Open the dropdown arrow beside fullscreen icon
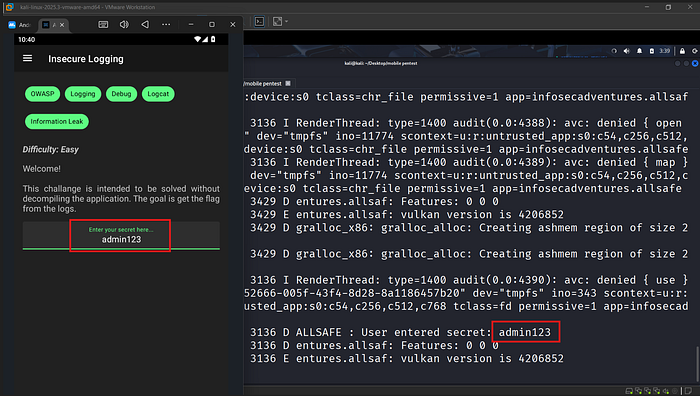 [286, 21]
